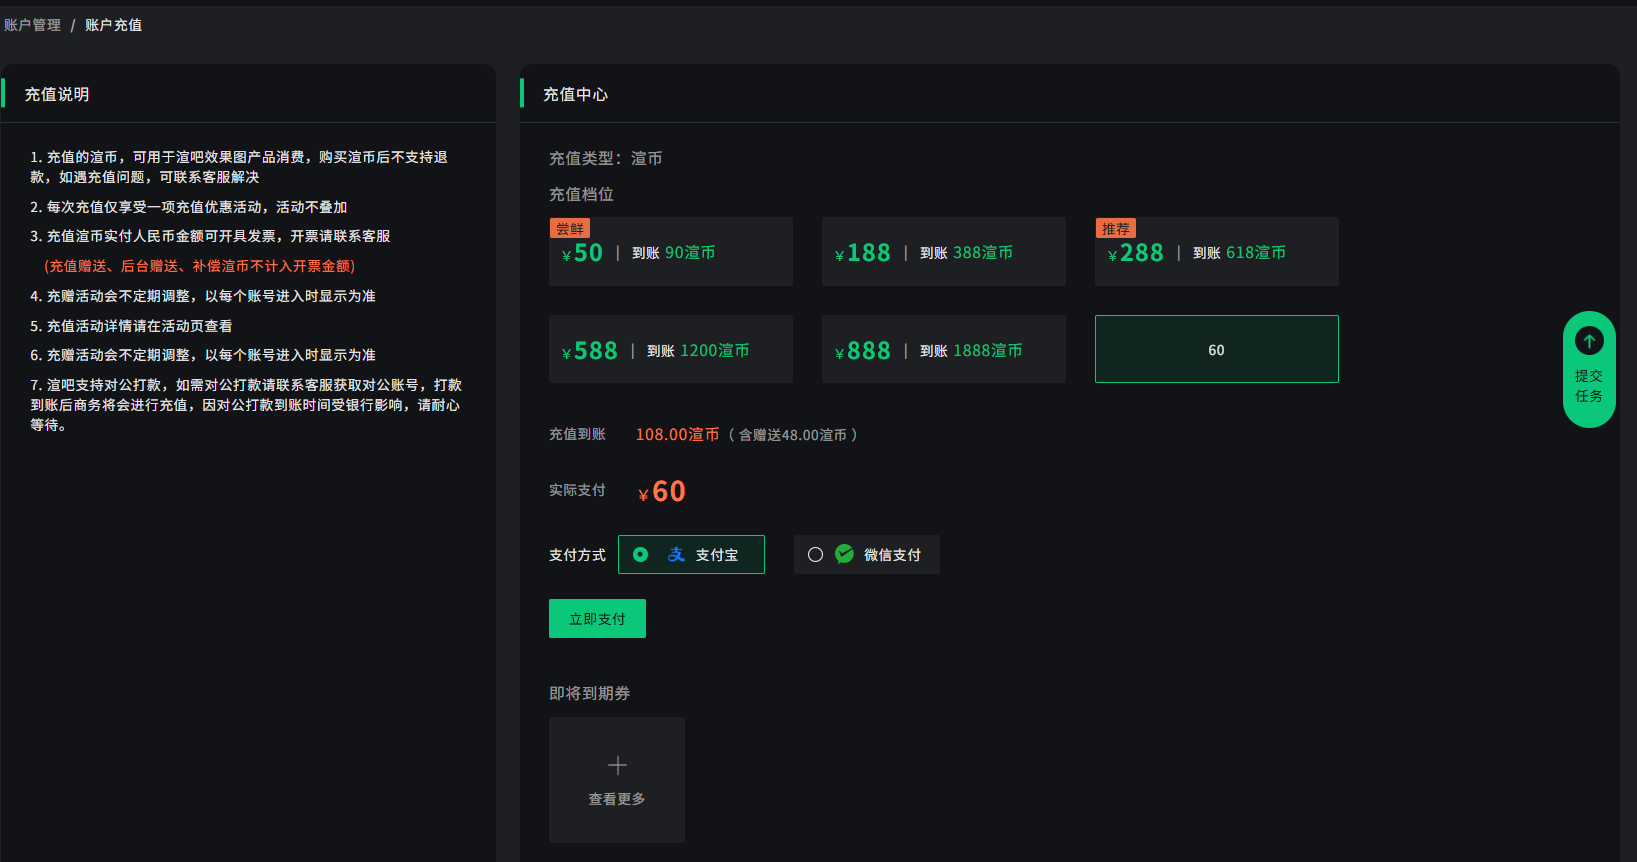
Task: Open 查看更多 expiring coupons card
Action: pyautogui.click(x=617, y=780)
